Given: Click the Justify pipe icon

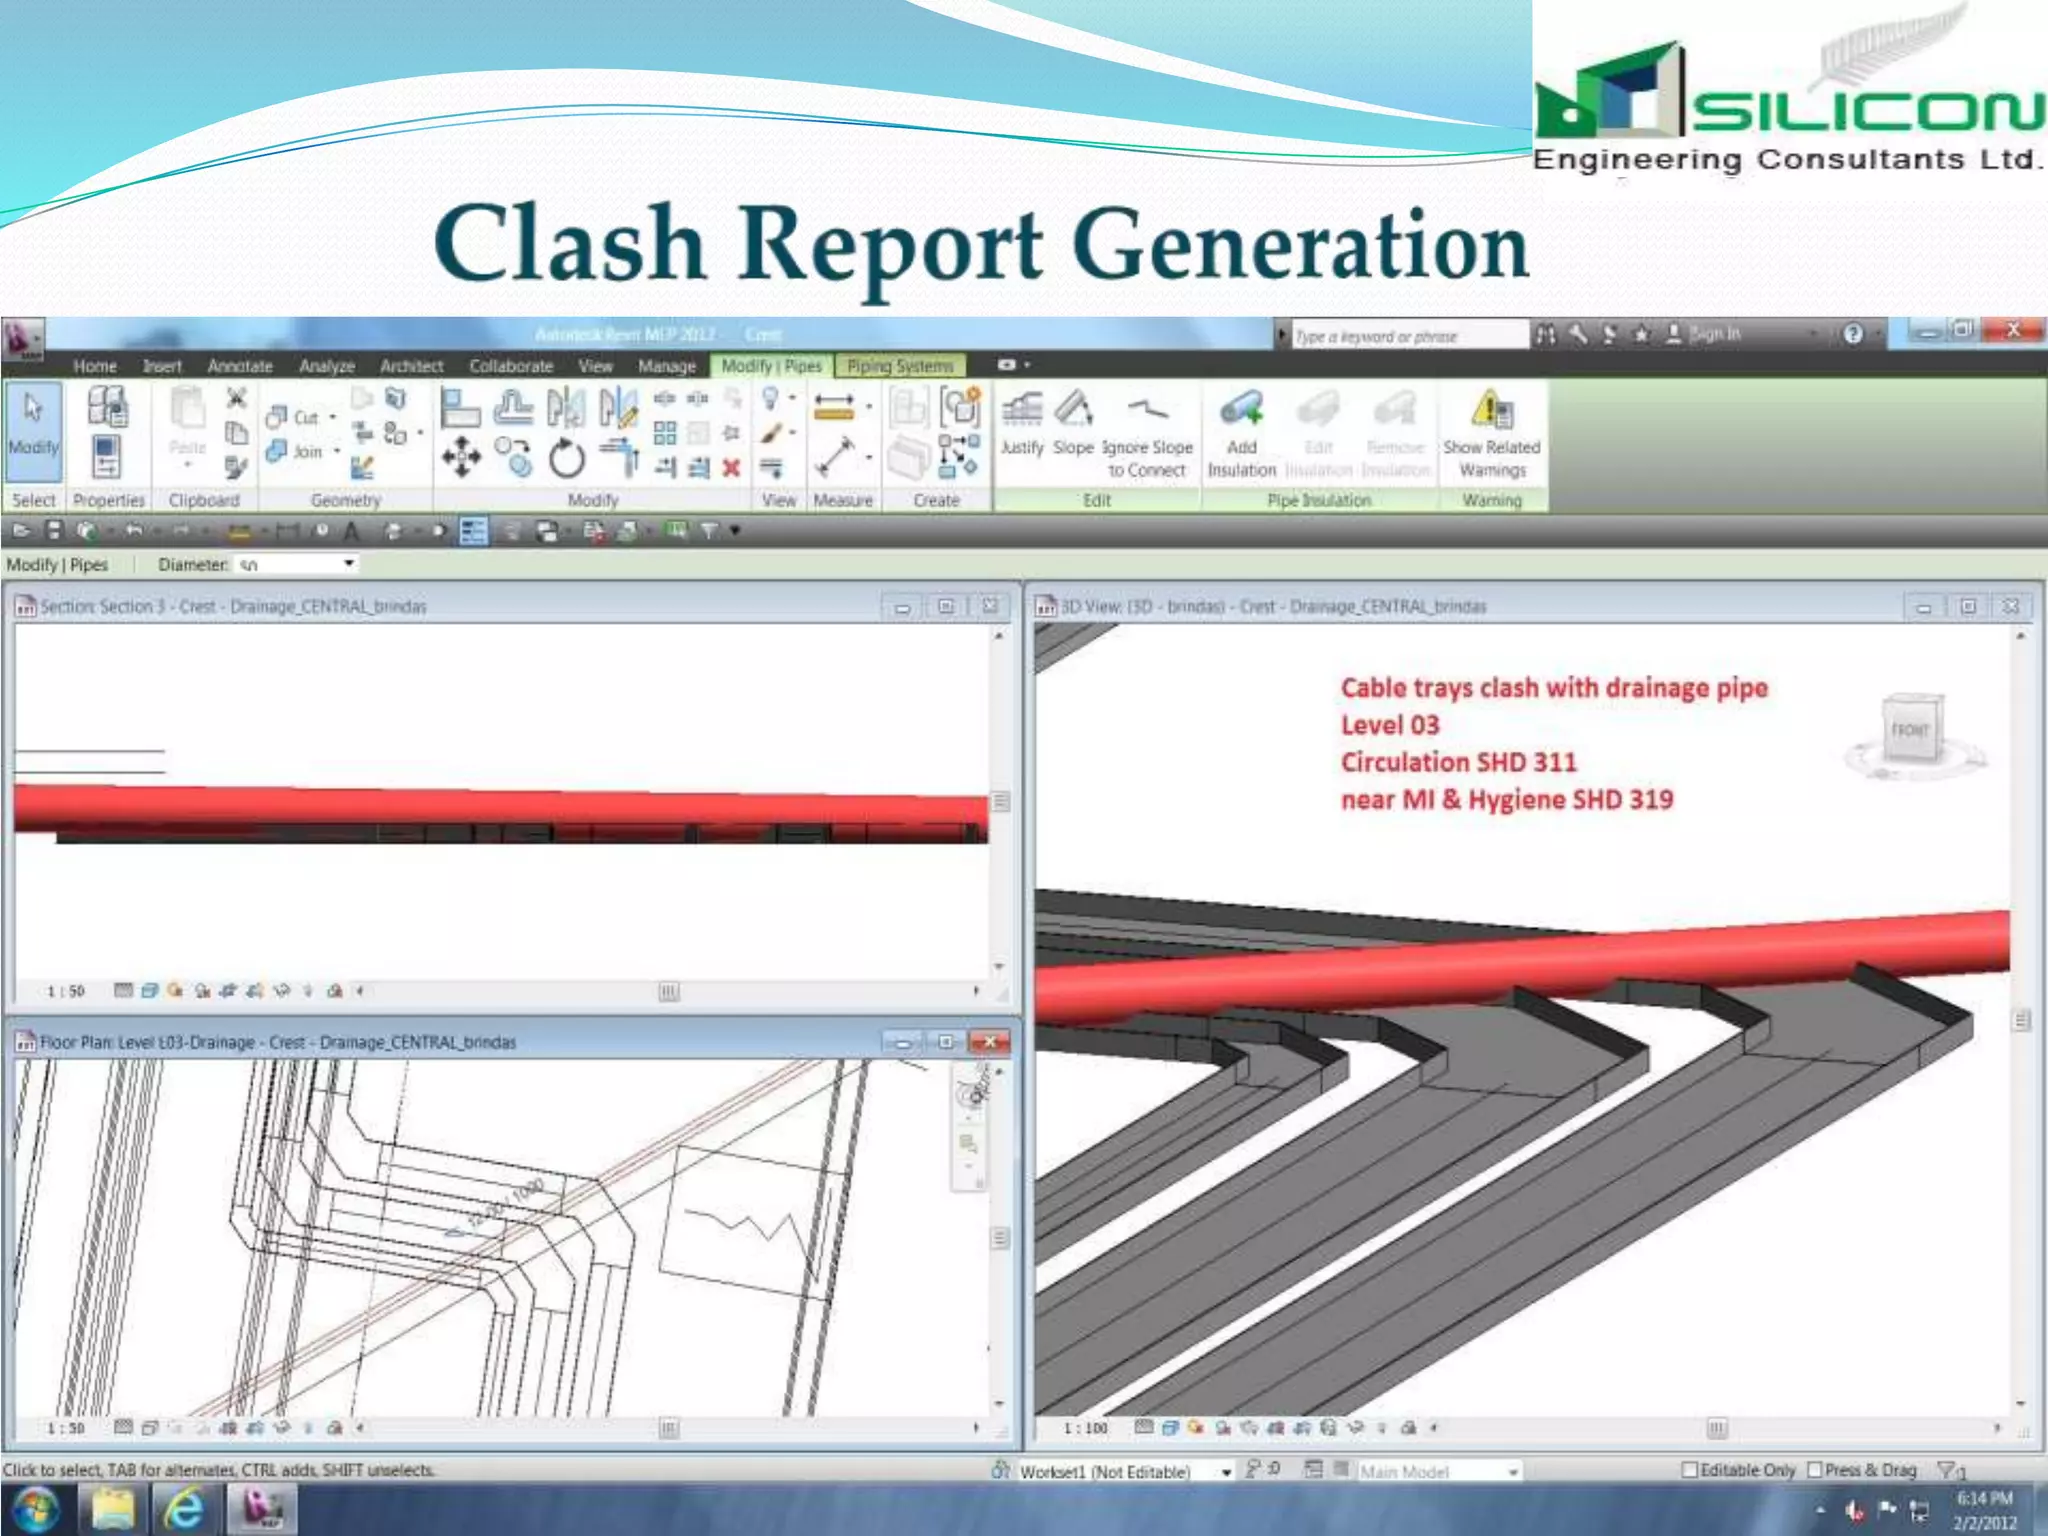Looking at the screenshot, I should coord(1021,410).
